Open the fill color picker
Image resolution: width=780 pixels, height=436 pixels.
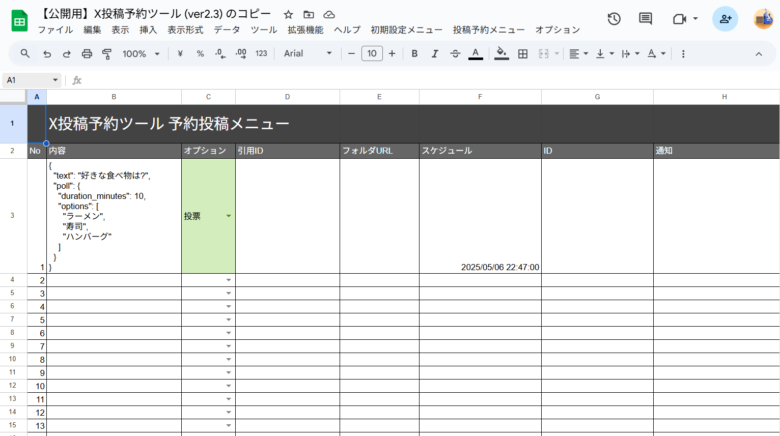tap(501, 54)
